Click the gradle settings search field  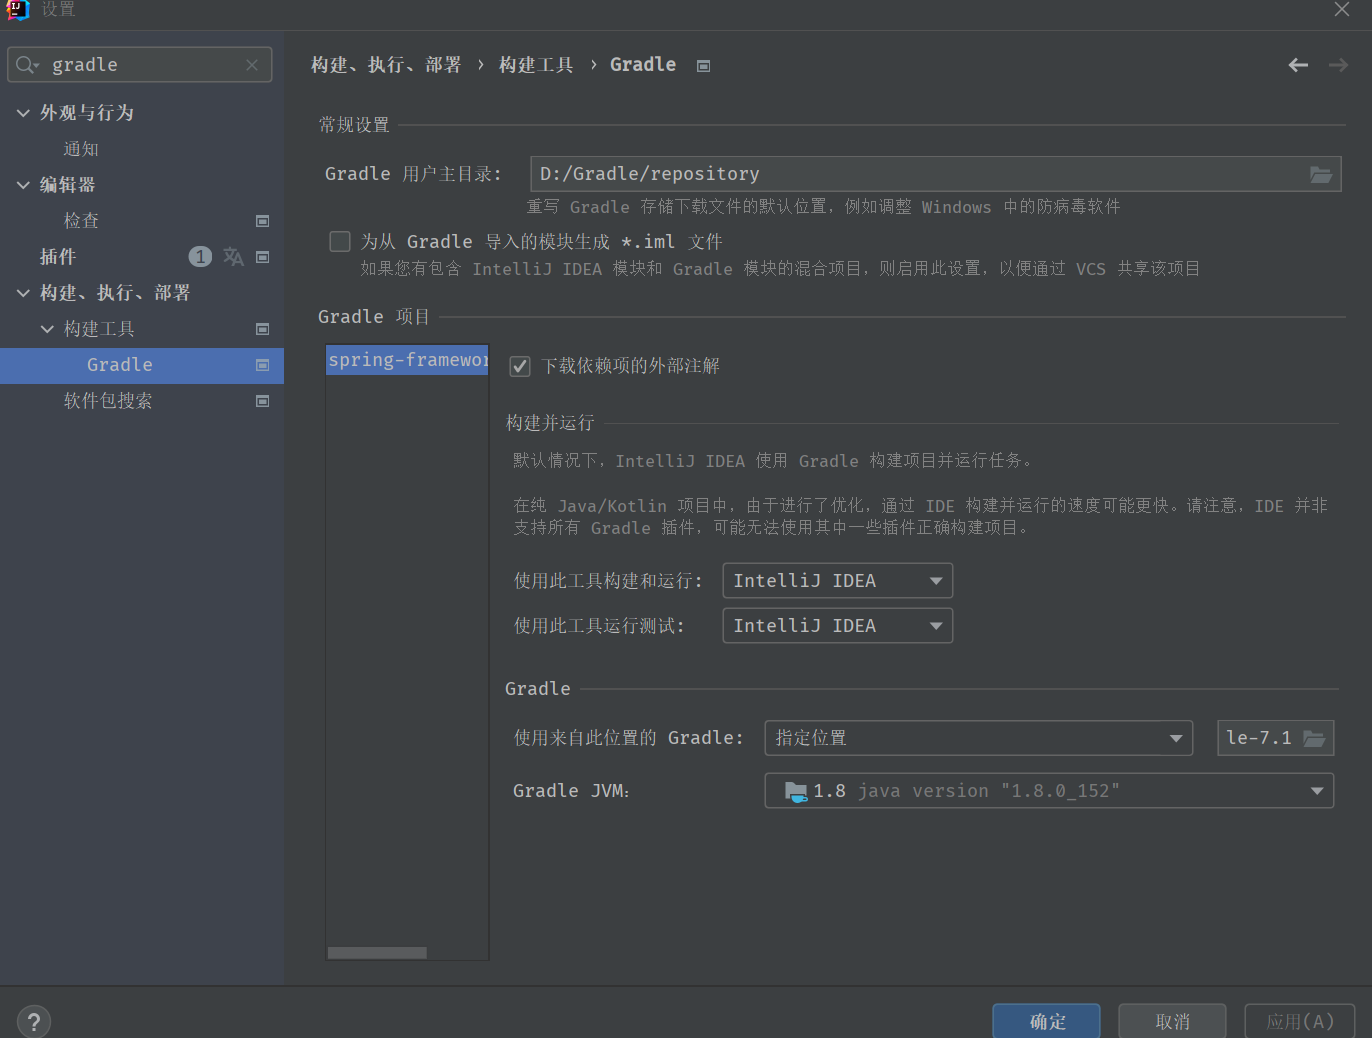(x=140, y=65)
